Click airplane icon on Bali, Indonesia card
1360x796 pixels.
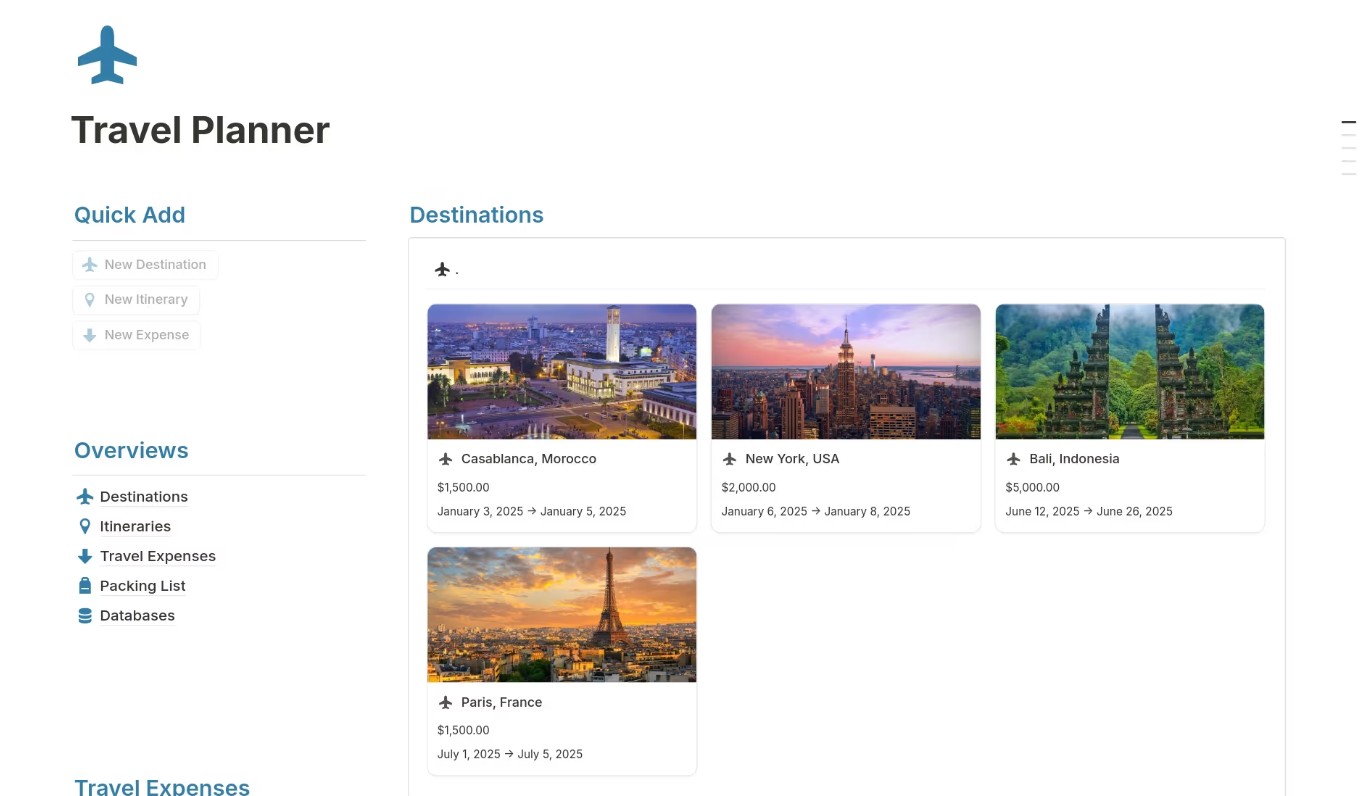point(1014,459)
